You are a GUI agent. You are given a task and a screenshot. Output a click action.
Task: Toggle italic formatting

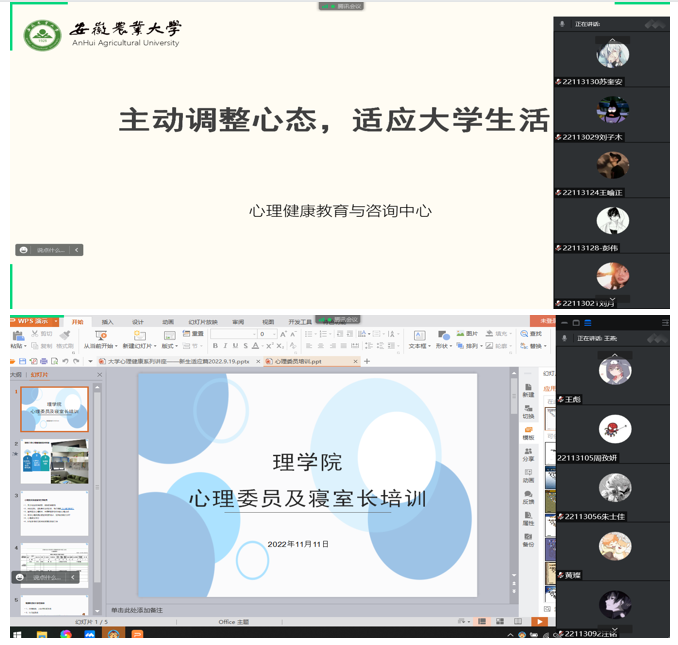(226, 346)
